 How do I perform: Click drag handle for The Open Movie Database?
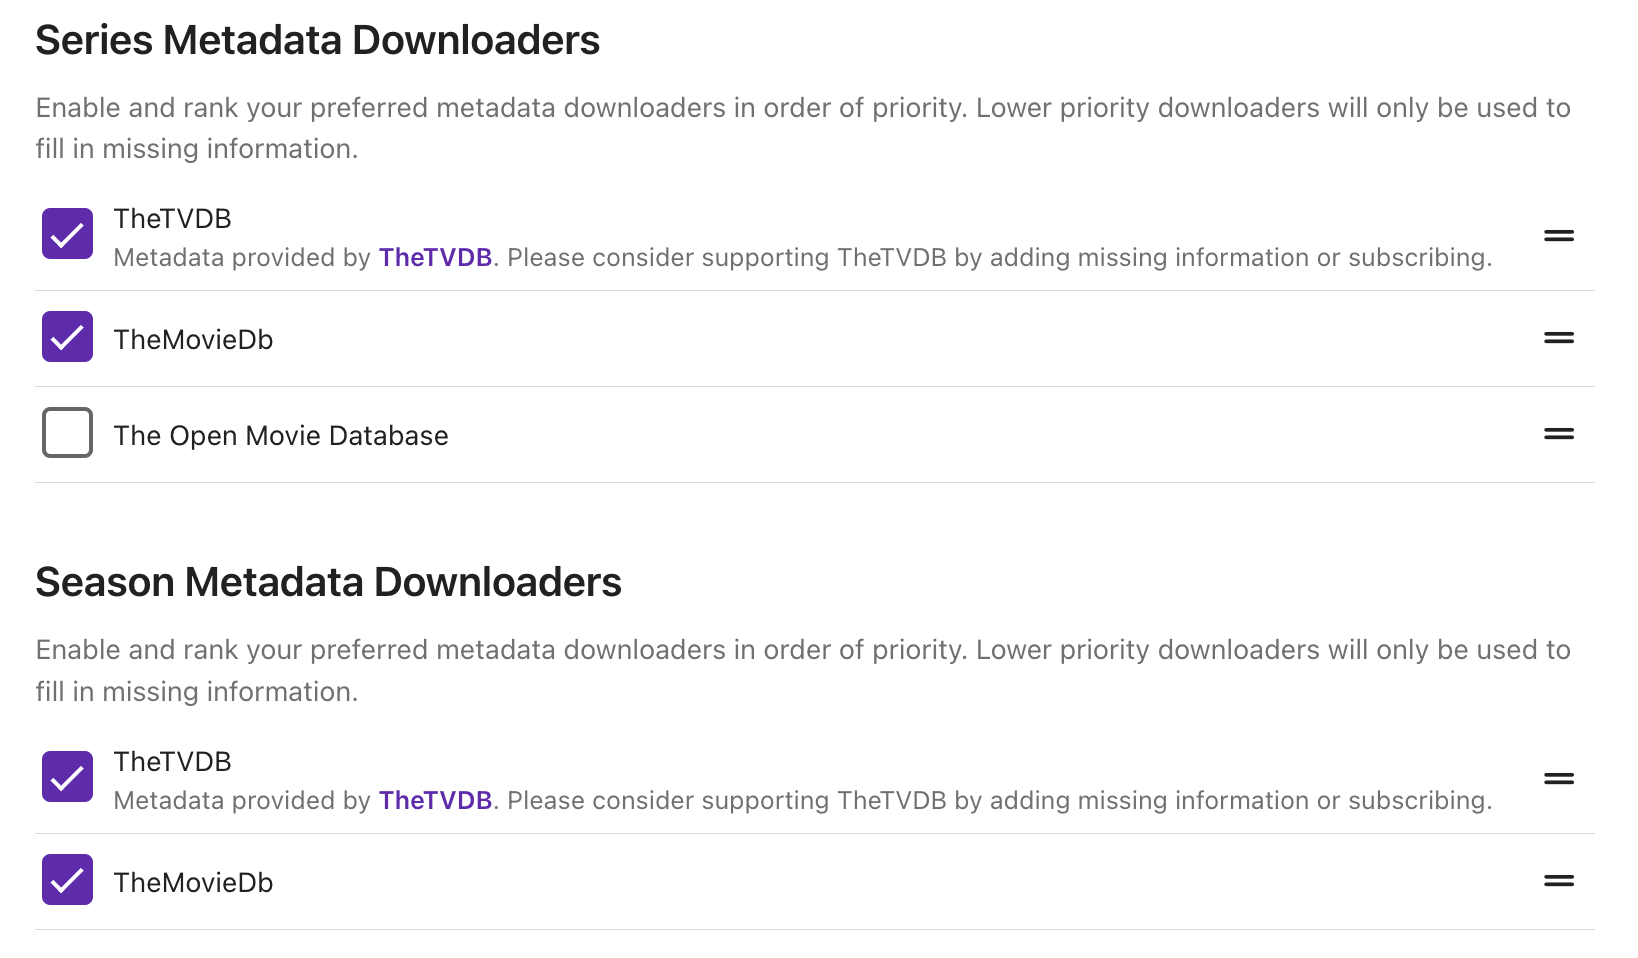tap(1558, 434)
